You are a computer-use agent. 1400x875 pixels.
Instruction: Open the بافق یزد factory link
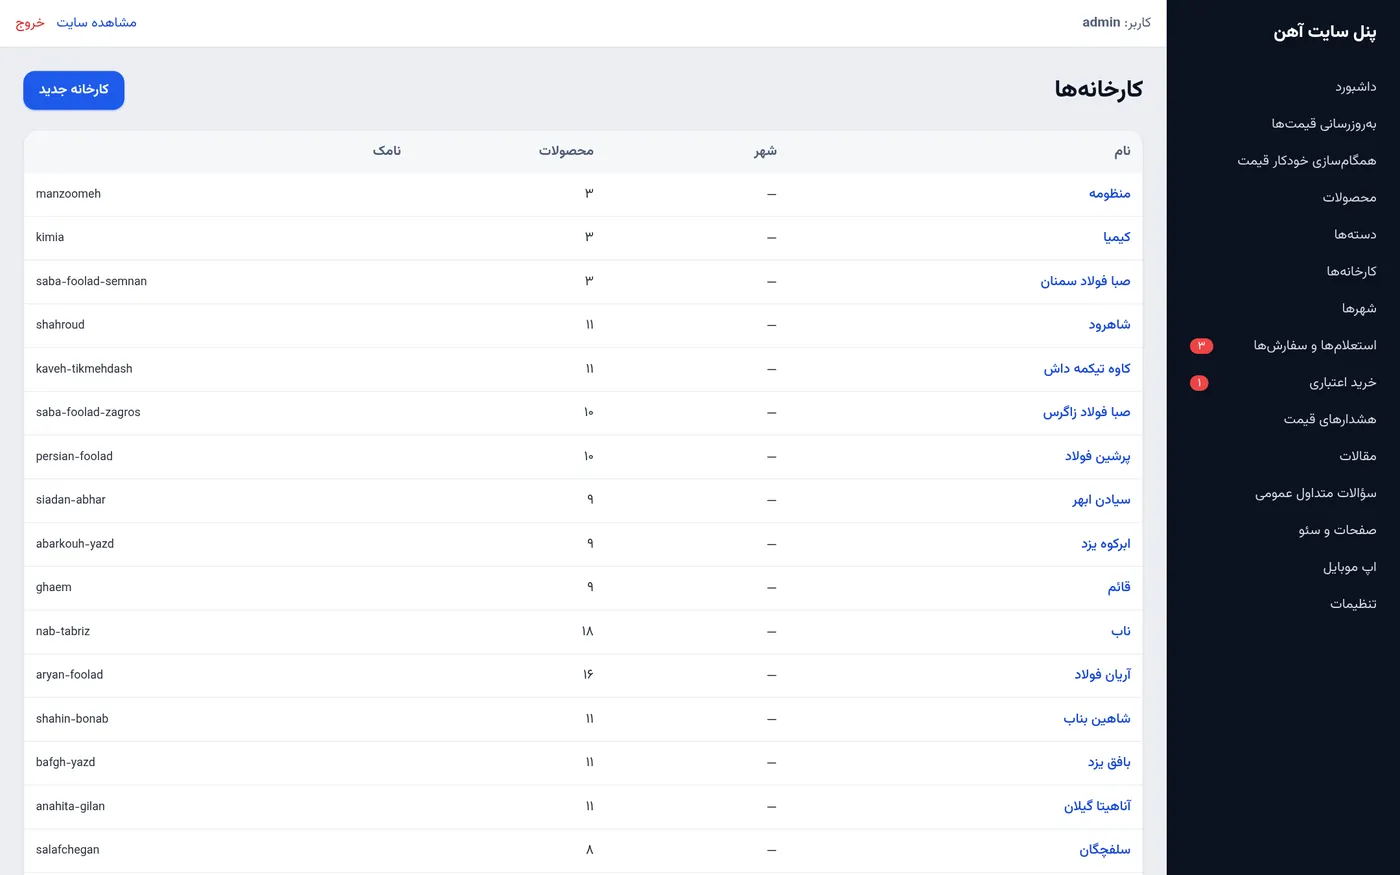pos(1109,763)
